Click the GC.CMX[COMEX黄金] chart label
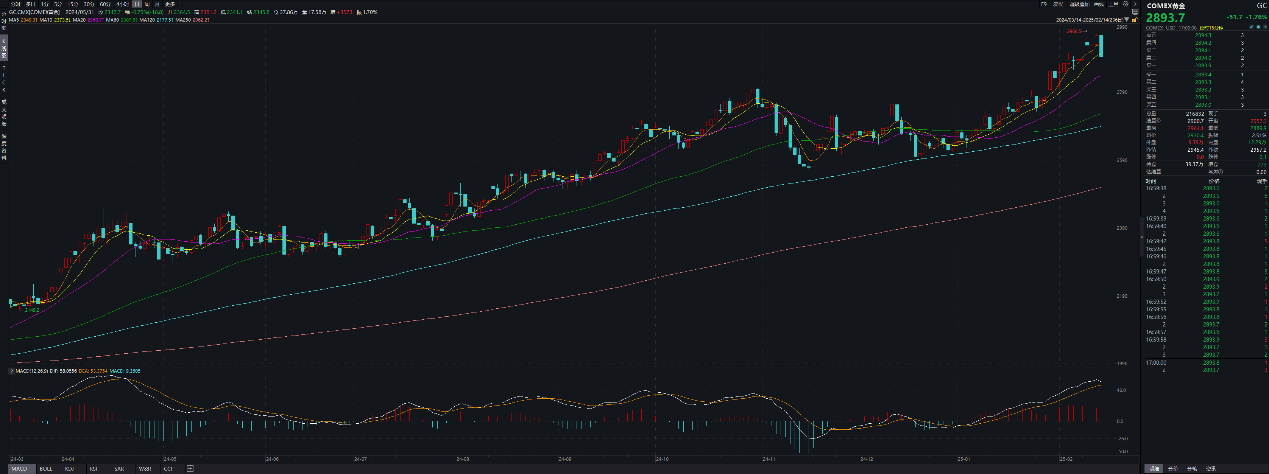Viewport: 1269px width, 474px height. 34,12
